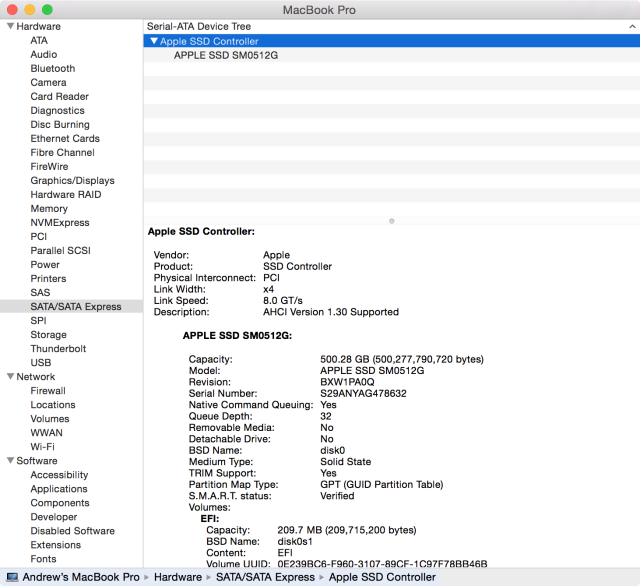640x586 pixels.
Task: Open Card Reader info
Action: click(x=60, y=96)
